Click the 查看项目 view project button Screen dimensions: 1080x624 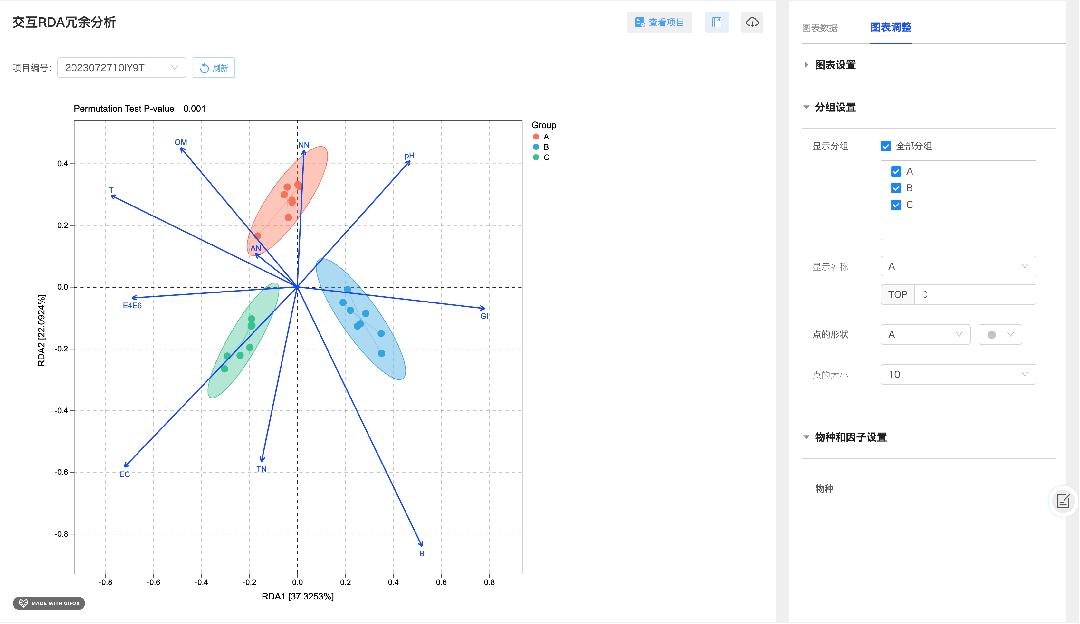[x=659, y=22]
